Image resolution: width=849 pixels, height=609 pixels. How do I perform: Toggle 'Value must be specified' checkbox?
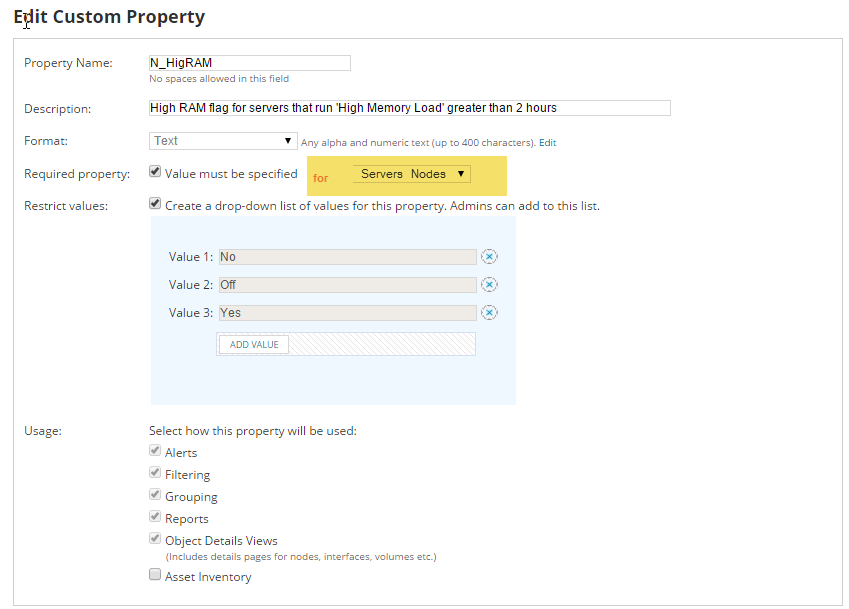[155, 172]
